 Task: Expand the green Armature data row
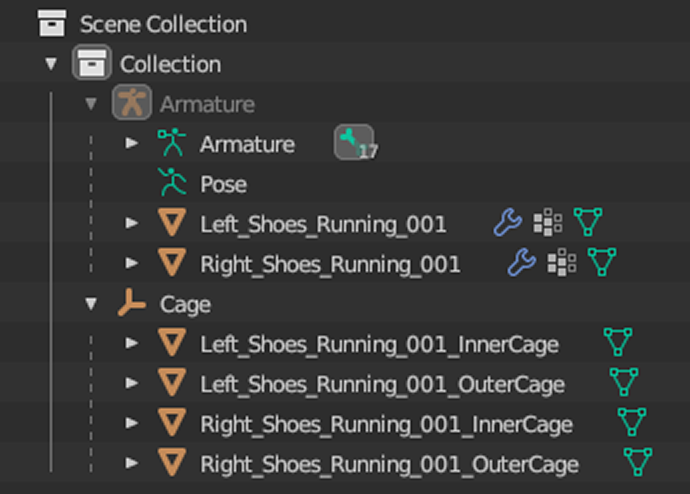132,143
